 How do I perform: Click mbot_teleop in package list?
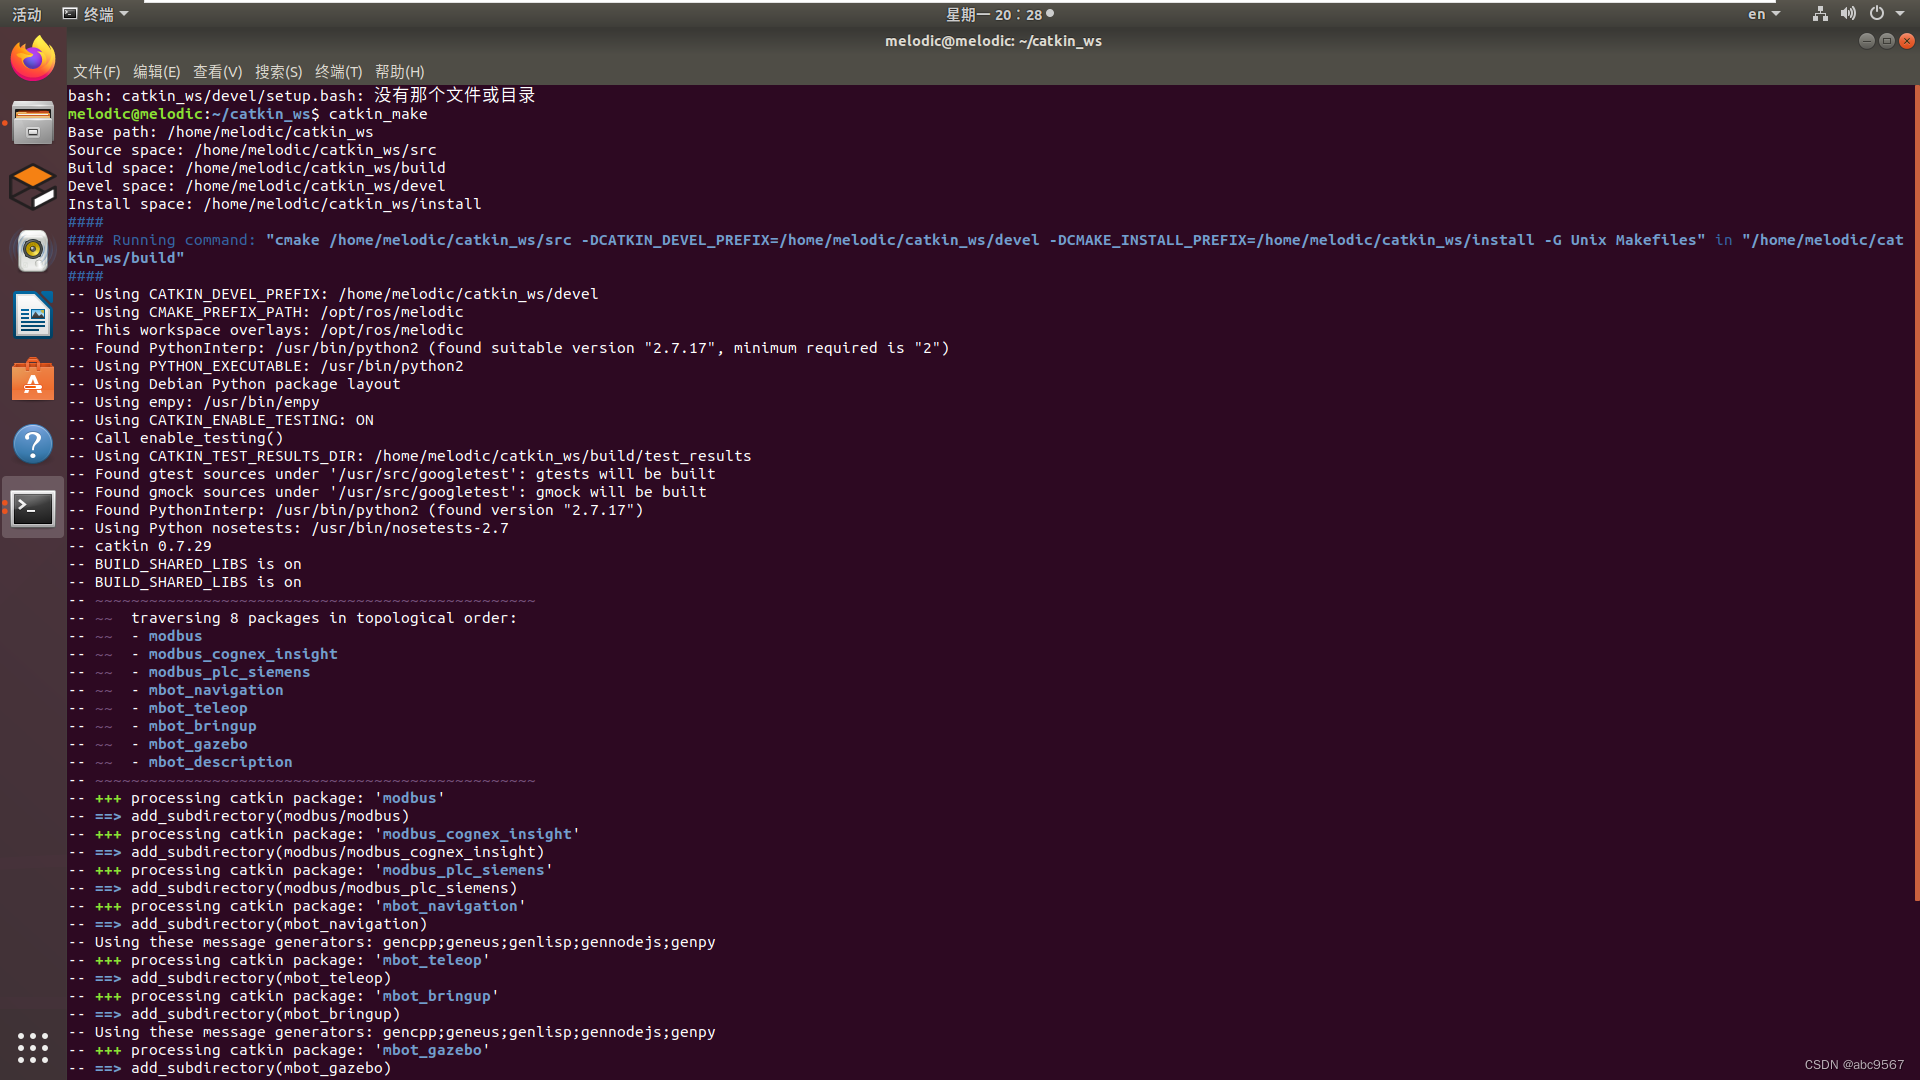(x=198, y=708)
